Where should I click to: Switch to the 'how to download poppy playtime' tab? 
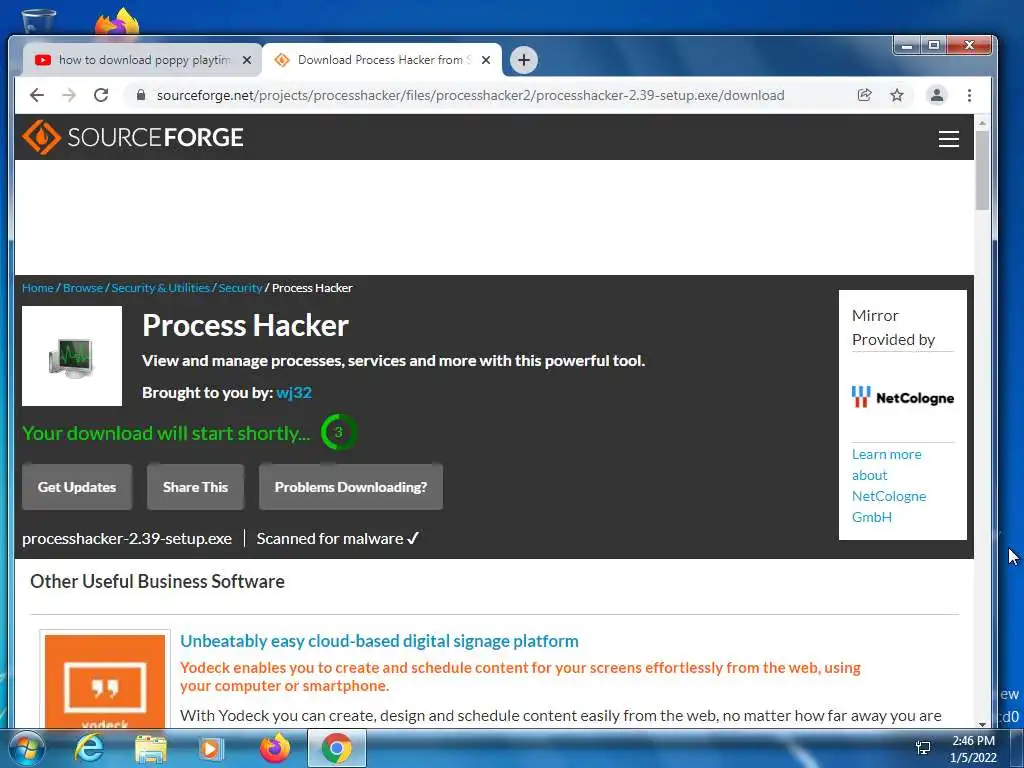click(144, 60)
